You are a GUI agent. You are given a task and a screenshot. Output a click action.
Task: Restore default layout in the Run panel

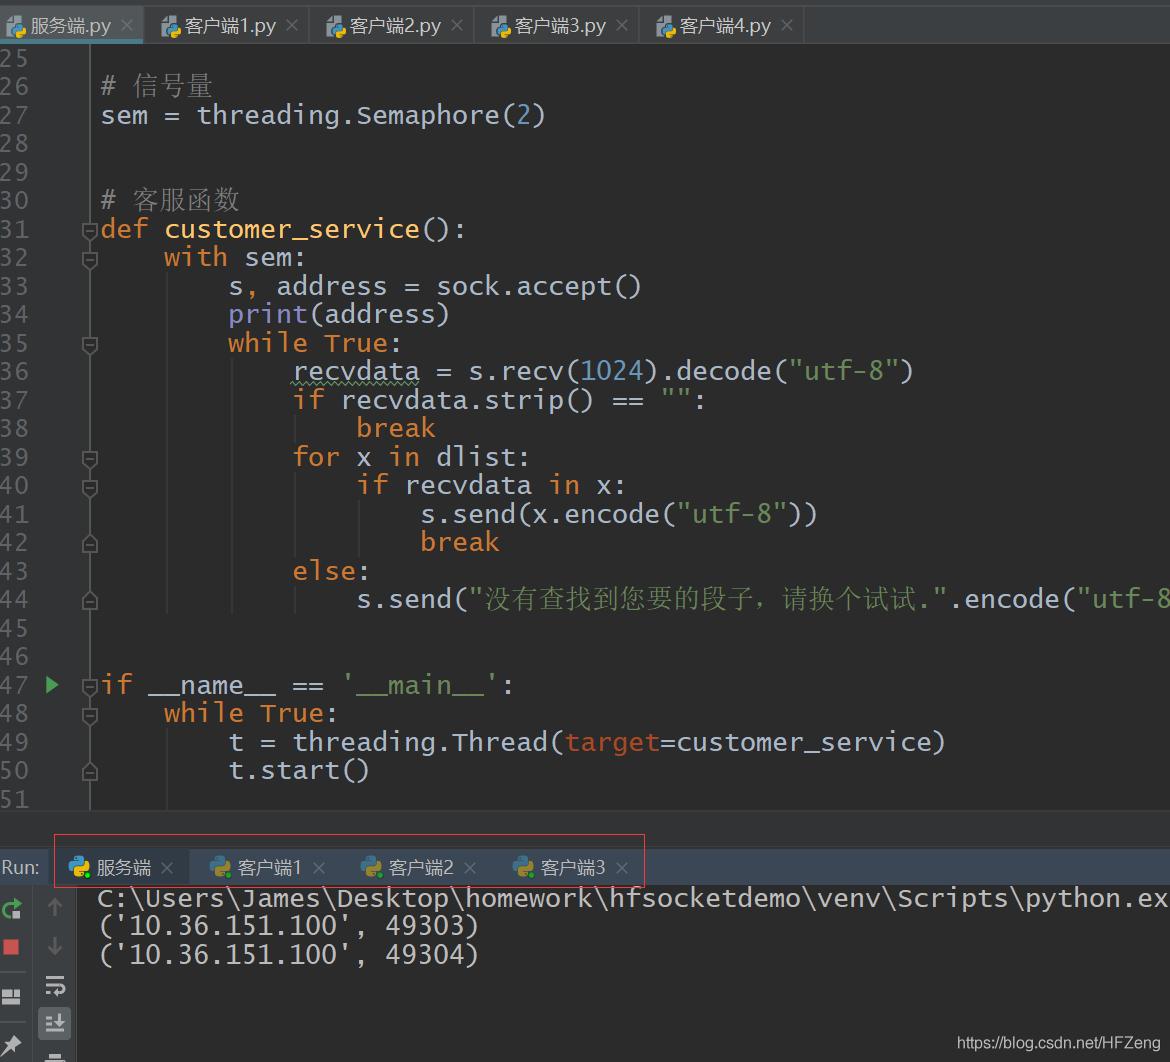point(13,996)
